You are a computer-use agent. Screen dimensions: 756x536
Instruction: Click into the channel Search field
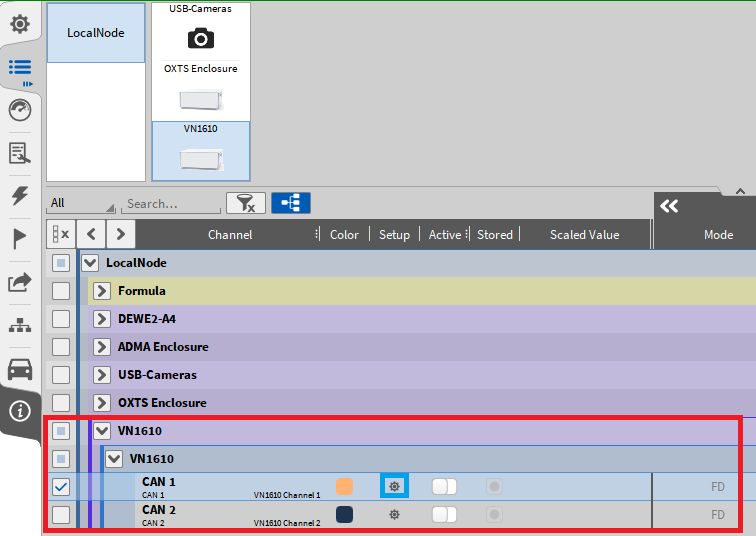[170, 203]
